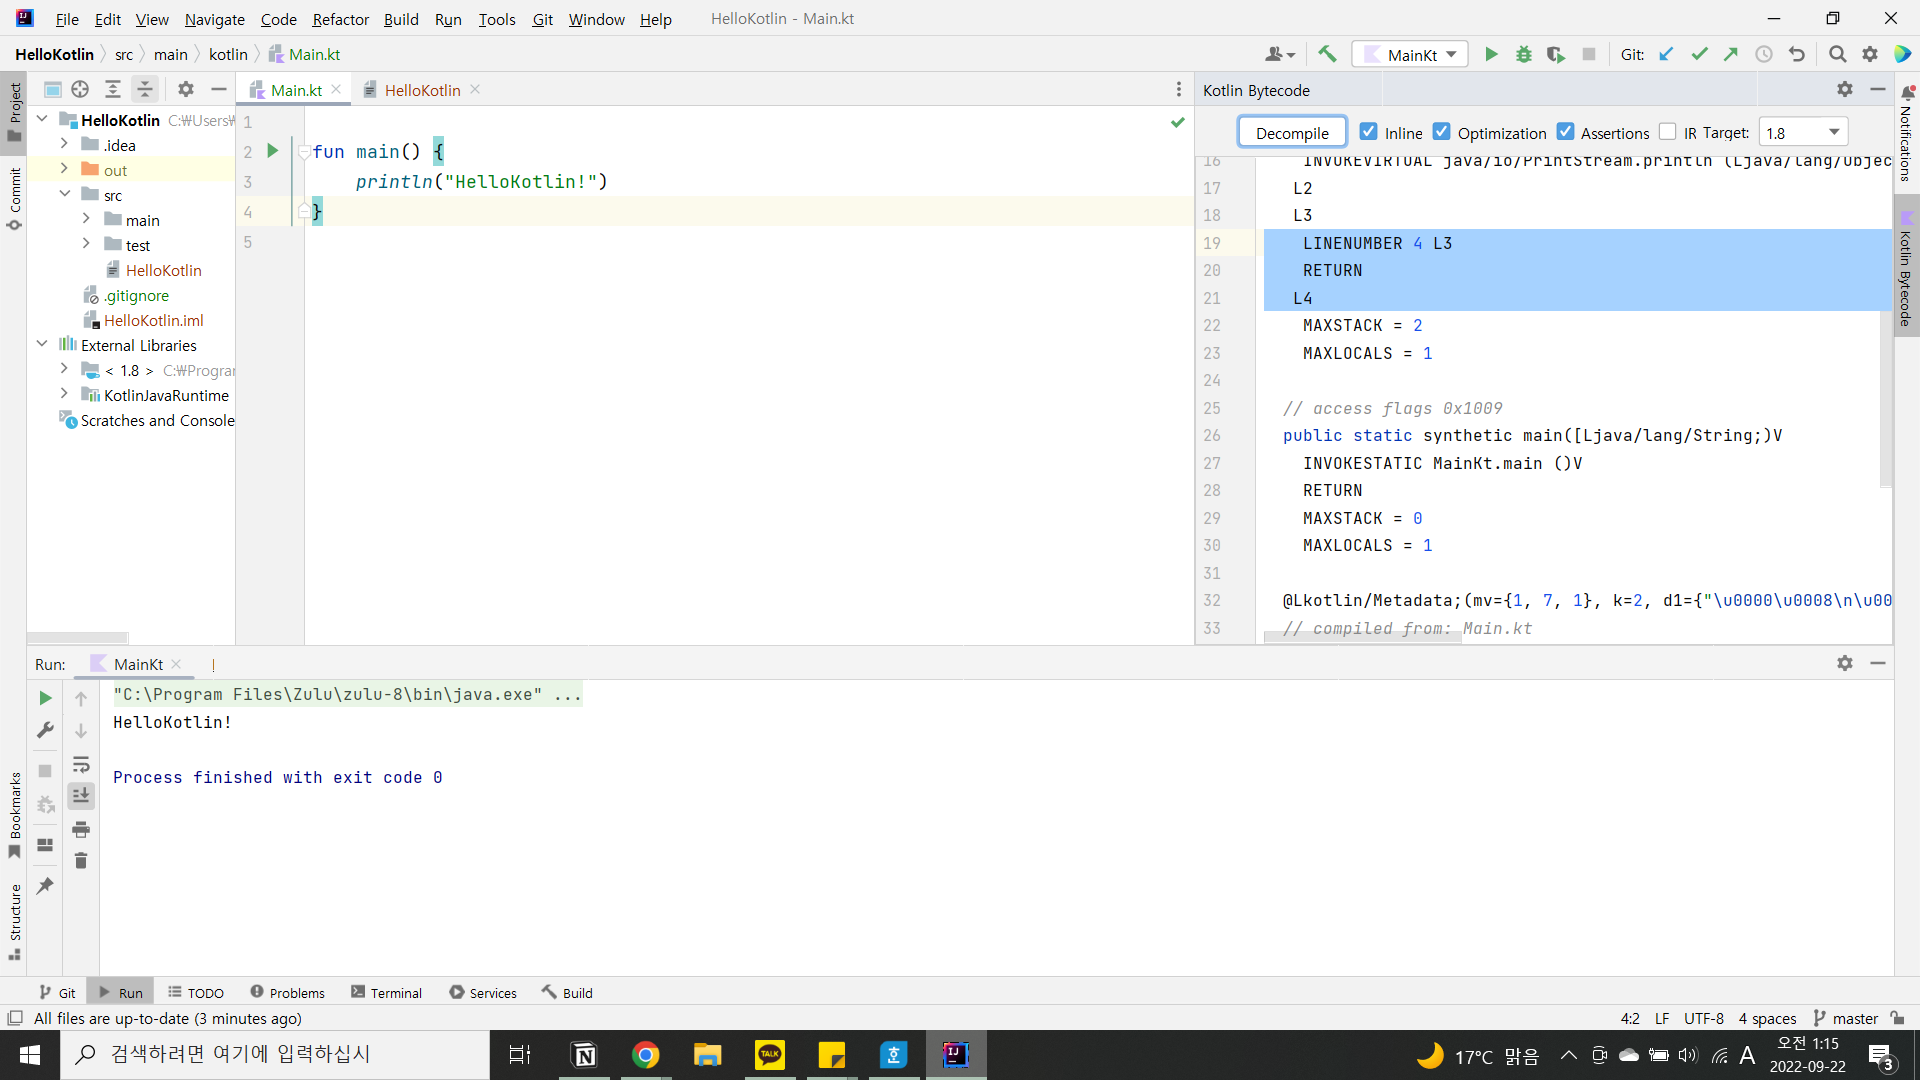Expand all in Project panel
This screenshot has width=1920, height=1080.
pyautogui.click(x=113, y=89)
